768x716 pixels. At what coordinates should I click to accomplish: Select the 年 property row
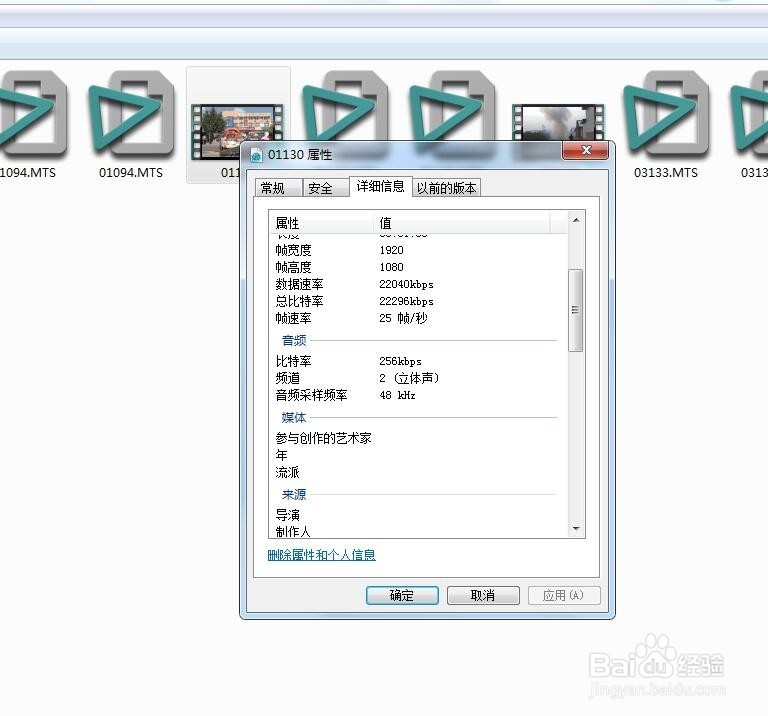pos(418,455)
